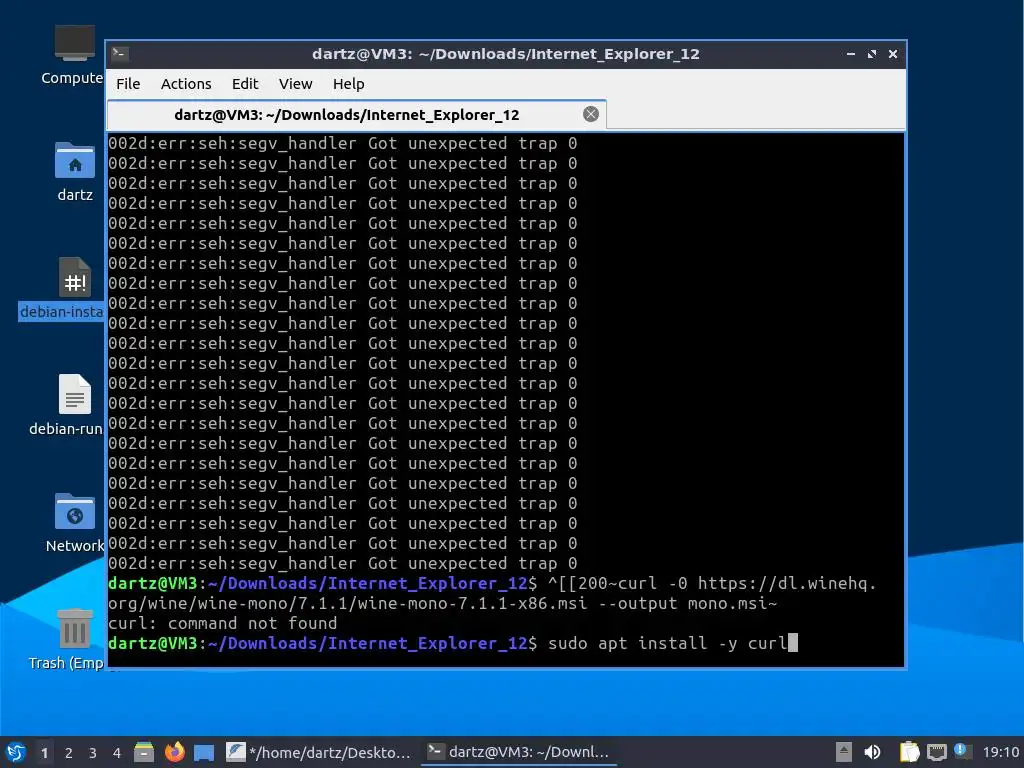1024x768 pixels.
Task: Click the 'curl: command not found' line
Action: pyautogui.click(x=223, y=623)
